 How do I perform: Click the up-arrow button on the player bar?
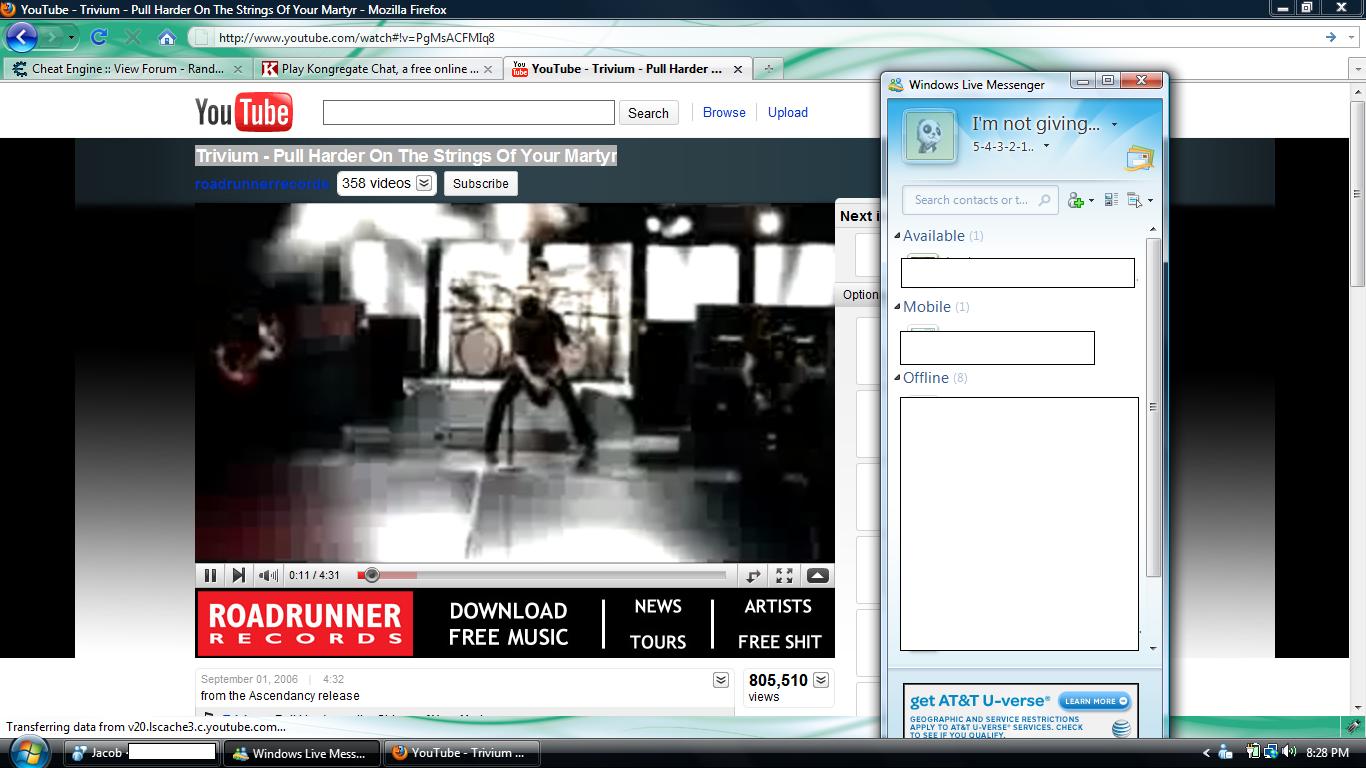[817, 575]
